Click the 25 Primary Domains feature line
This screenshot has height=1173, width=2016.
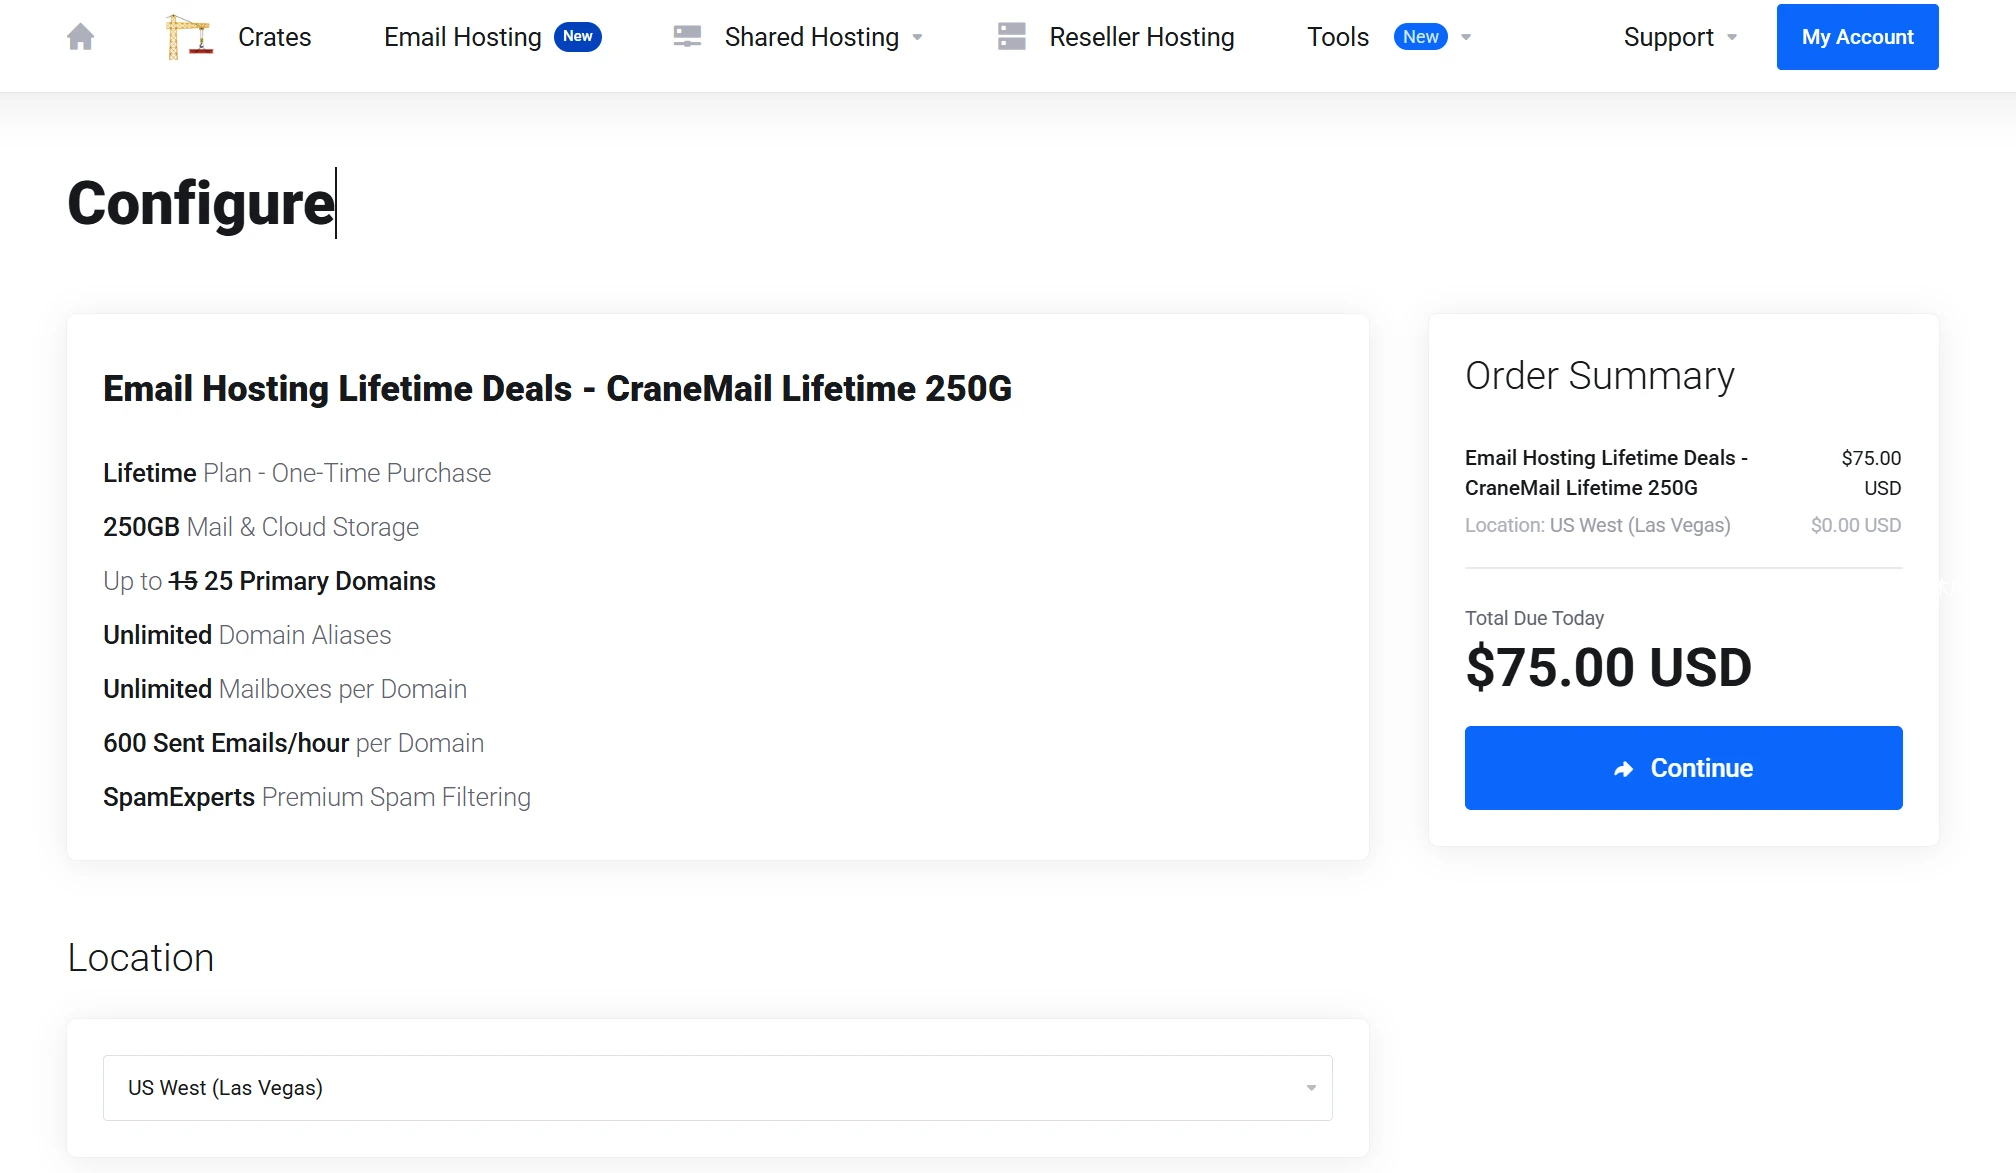click(270, 581)
